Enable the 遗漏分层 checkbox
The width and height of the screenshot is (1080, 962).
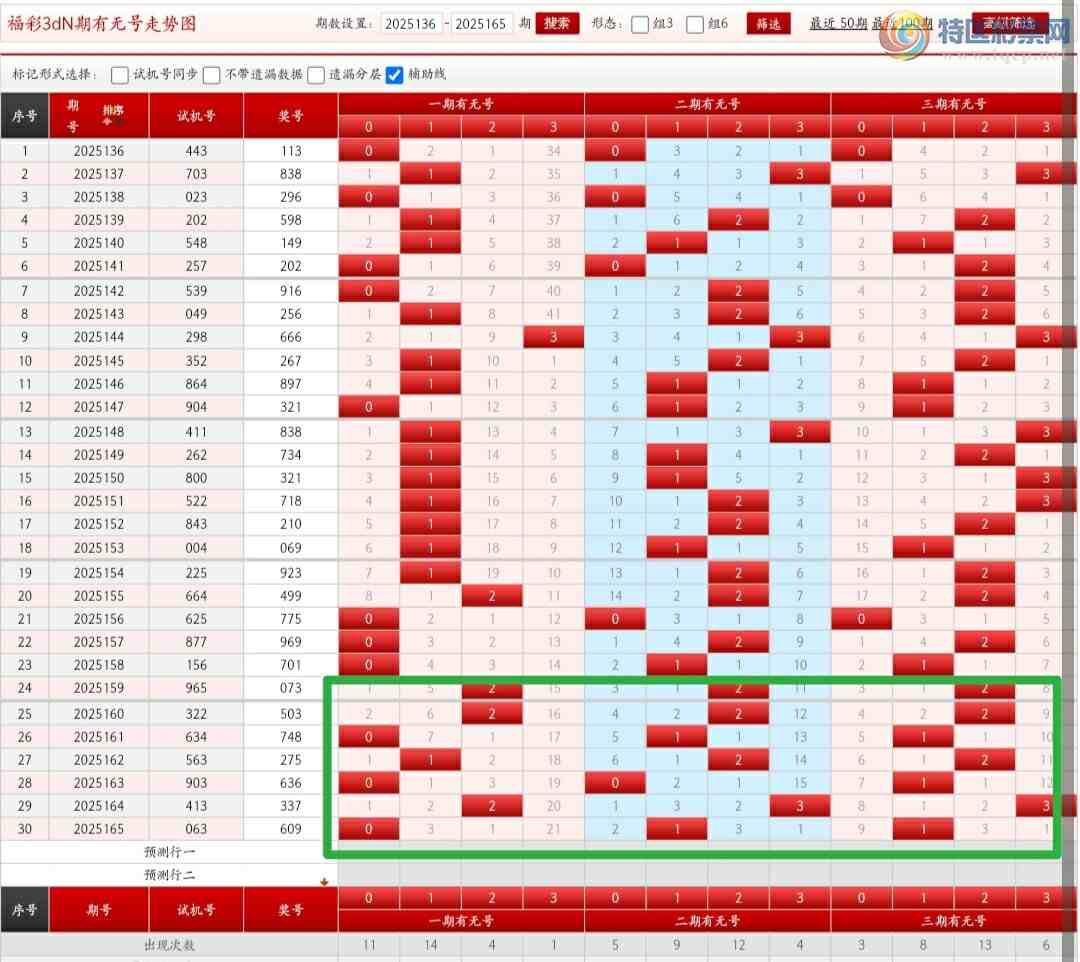click(x=316, y=75)
